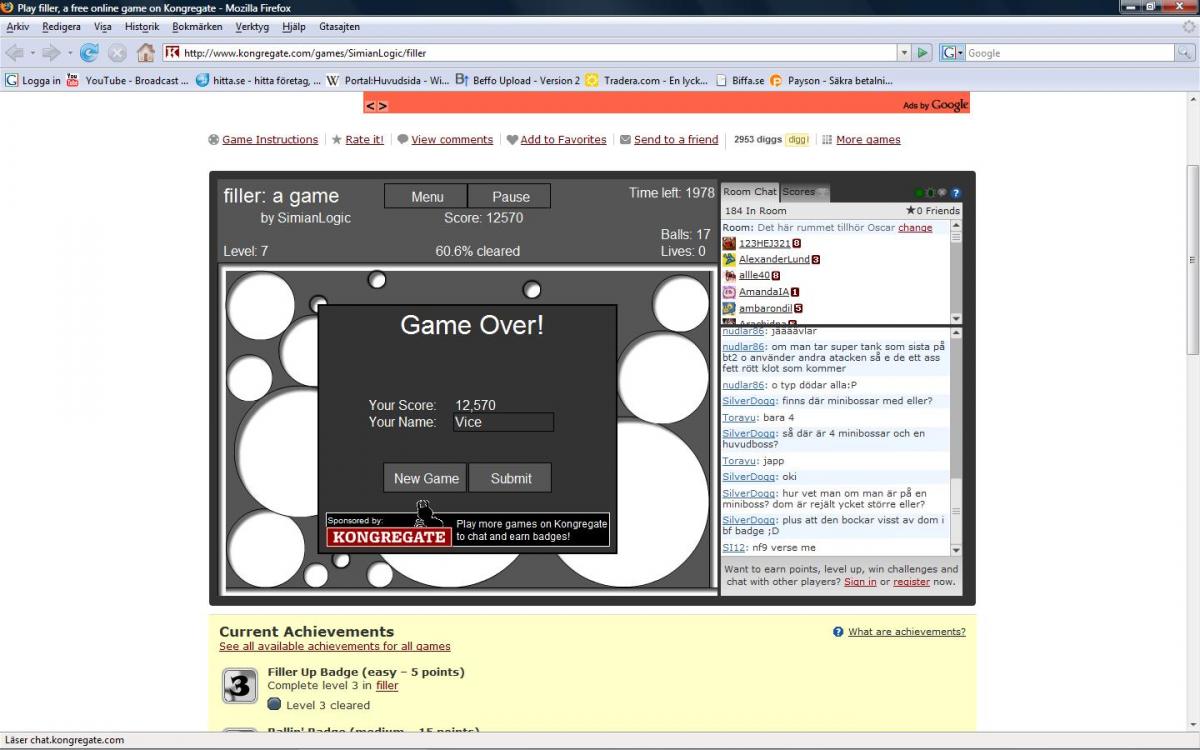1200x750 pixels.
Task: Submit the score
Action: click(510, 478)
